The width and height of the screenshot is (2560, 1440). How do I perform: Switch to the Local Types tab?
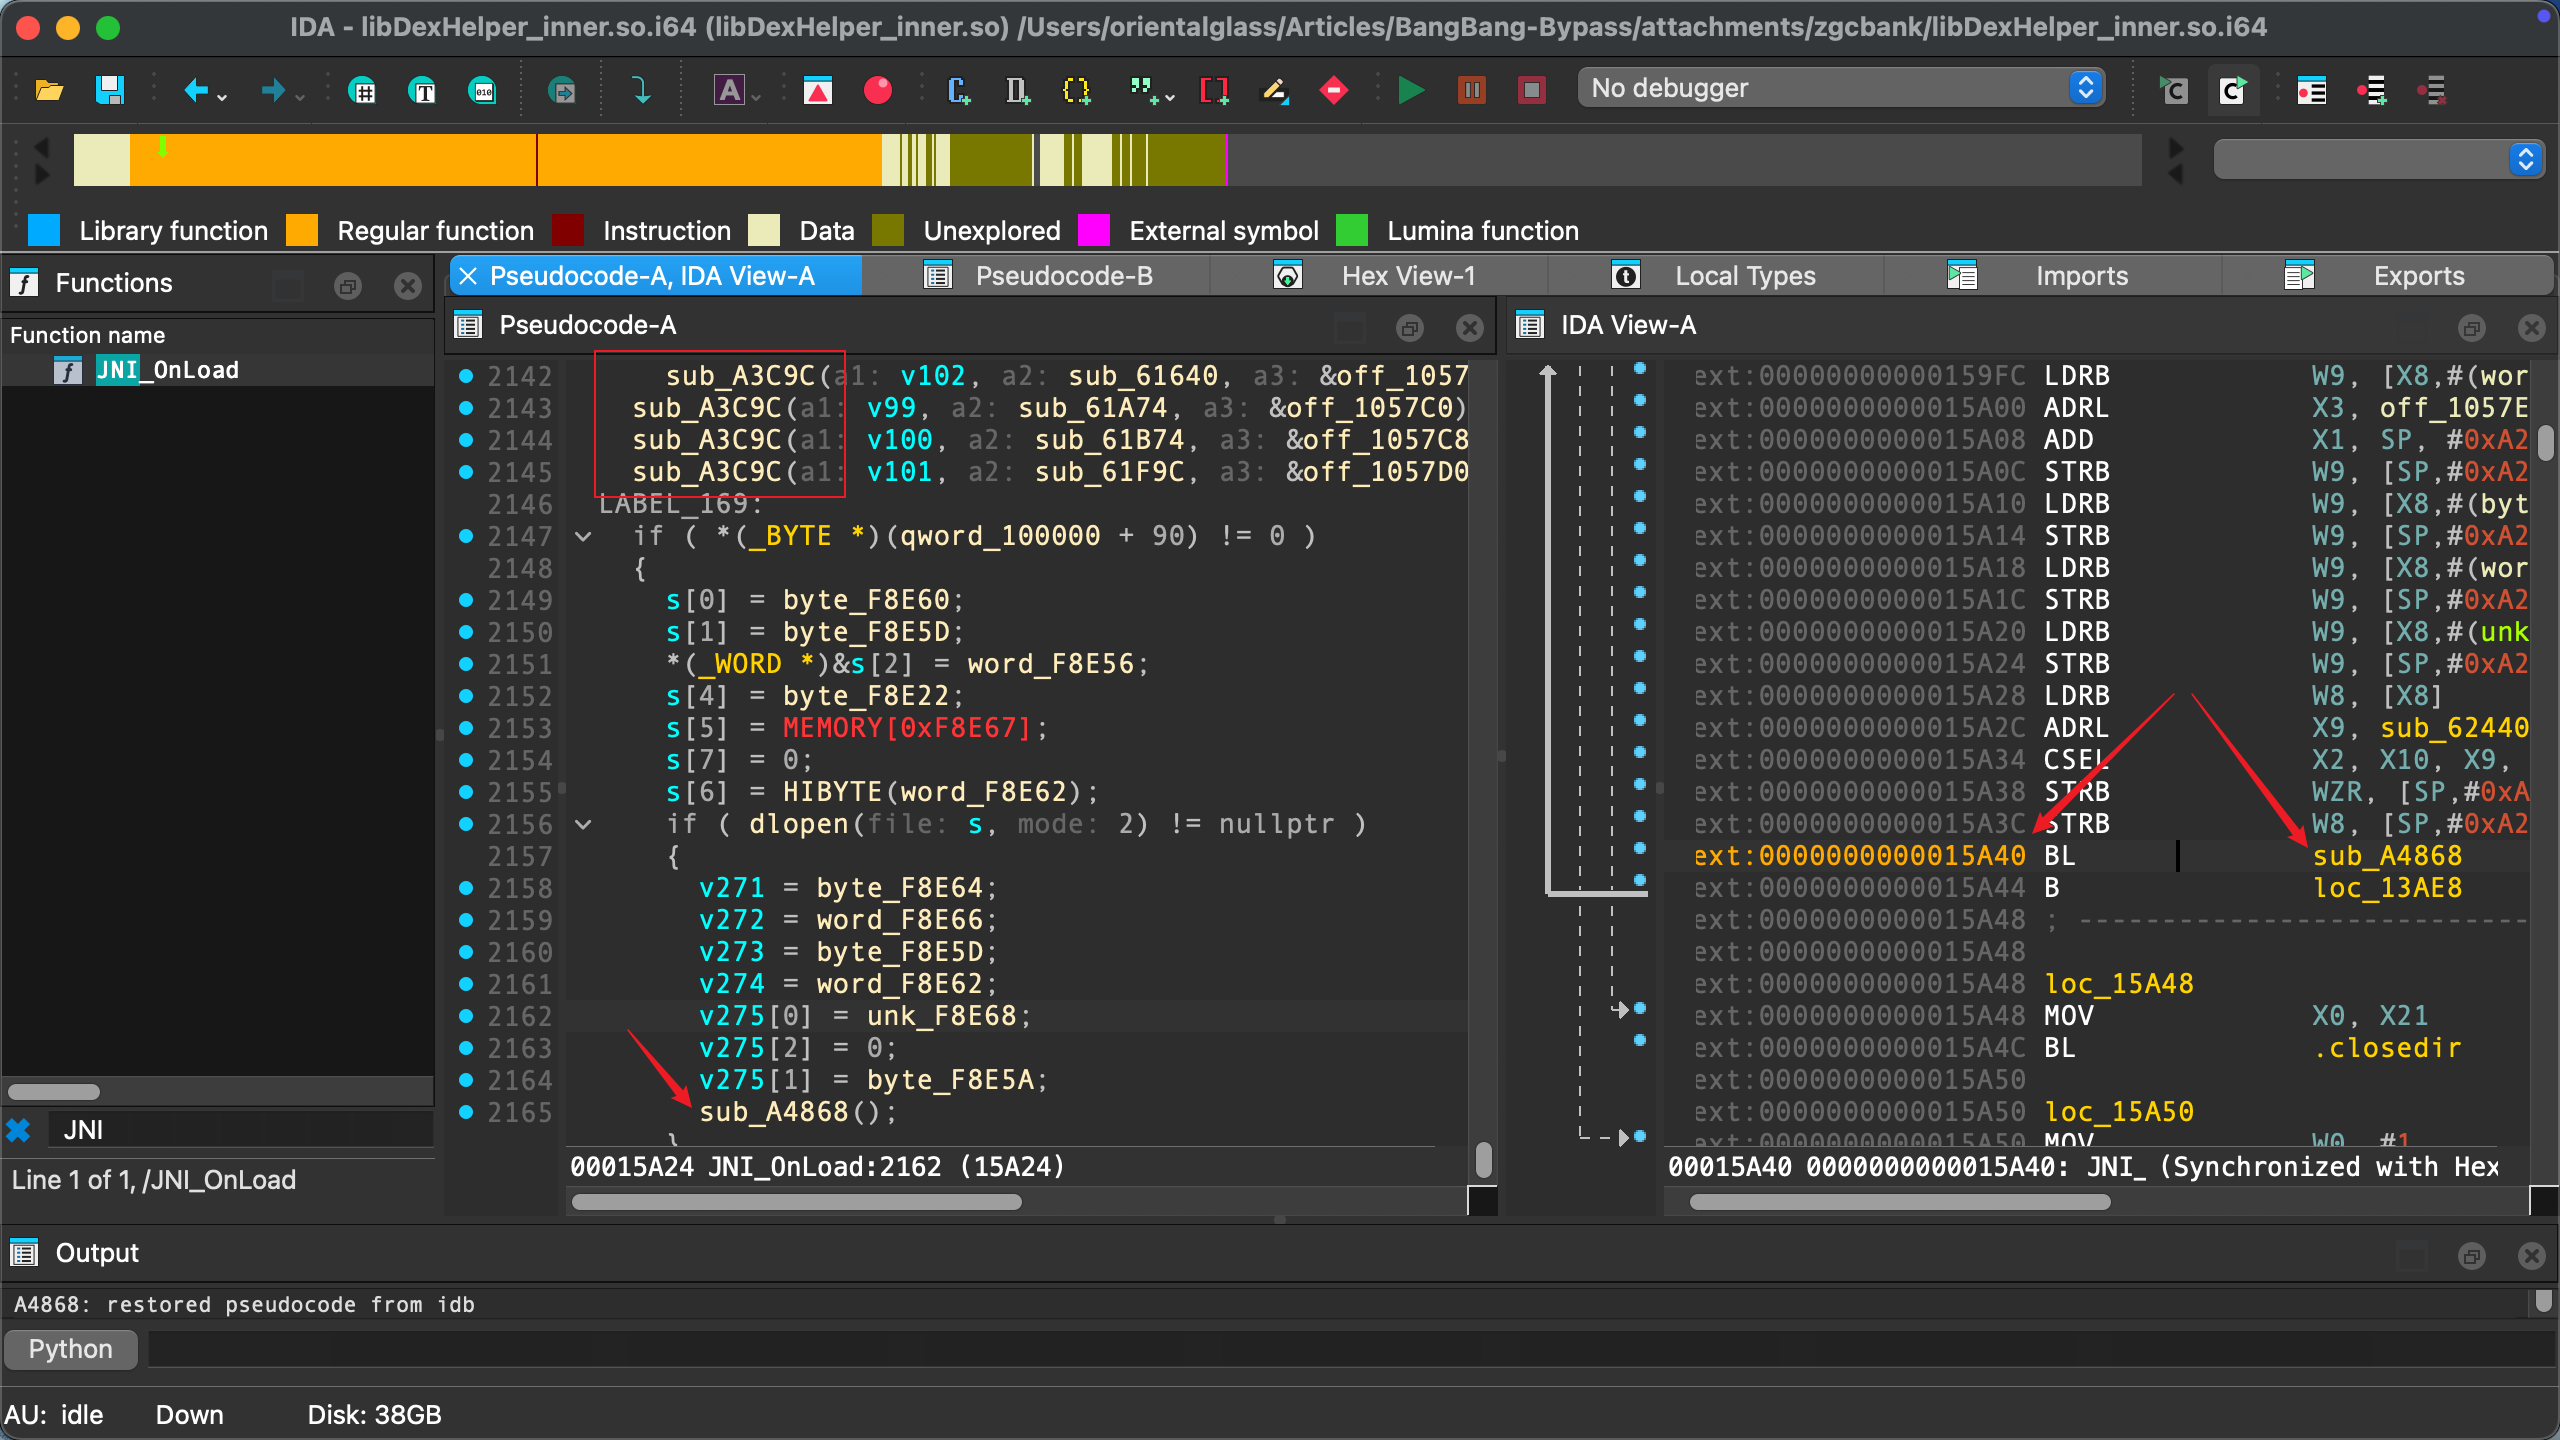coord(1716,276)
